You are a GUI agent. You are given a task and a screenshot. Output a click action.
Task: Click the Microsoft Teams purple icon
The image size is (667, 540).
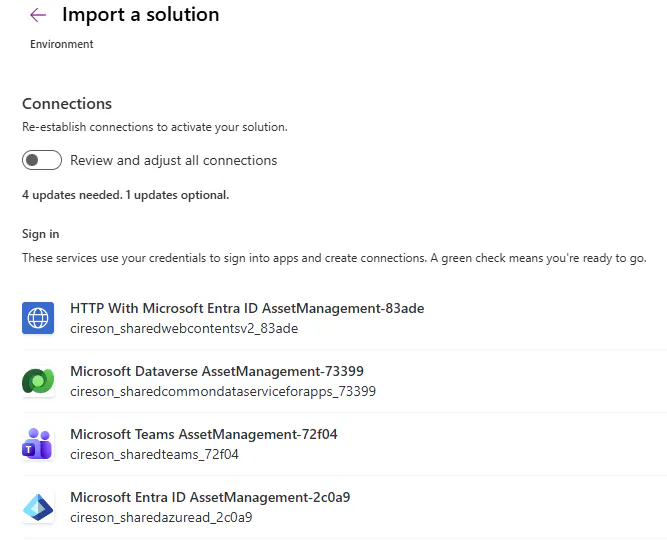point(38,444)
